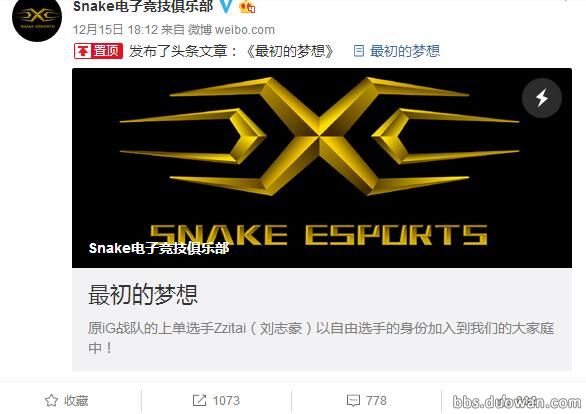
Task: Click the Snake电子竞技俱乐部 caption on banner
Action: click(x=159, y=248)
